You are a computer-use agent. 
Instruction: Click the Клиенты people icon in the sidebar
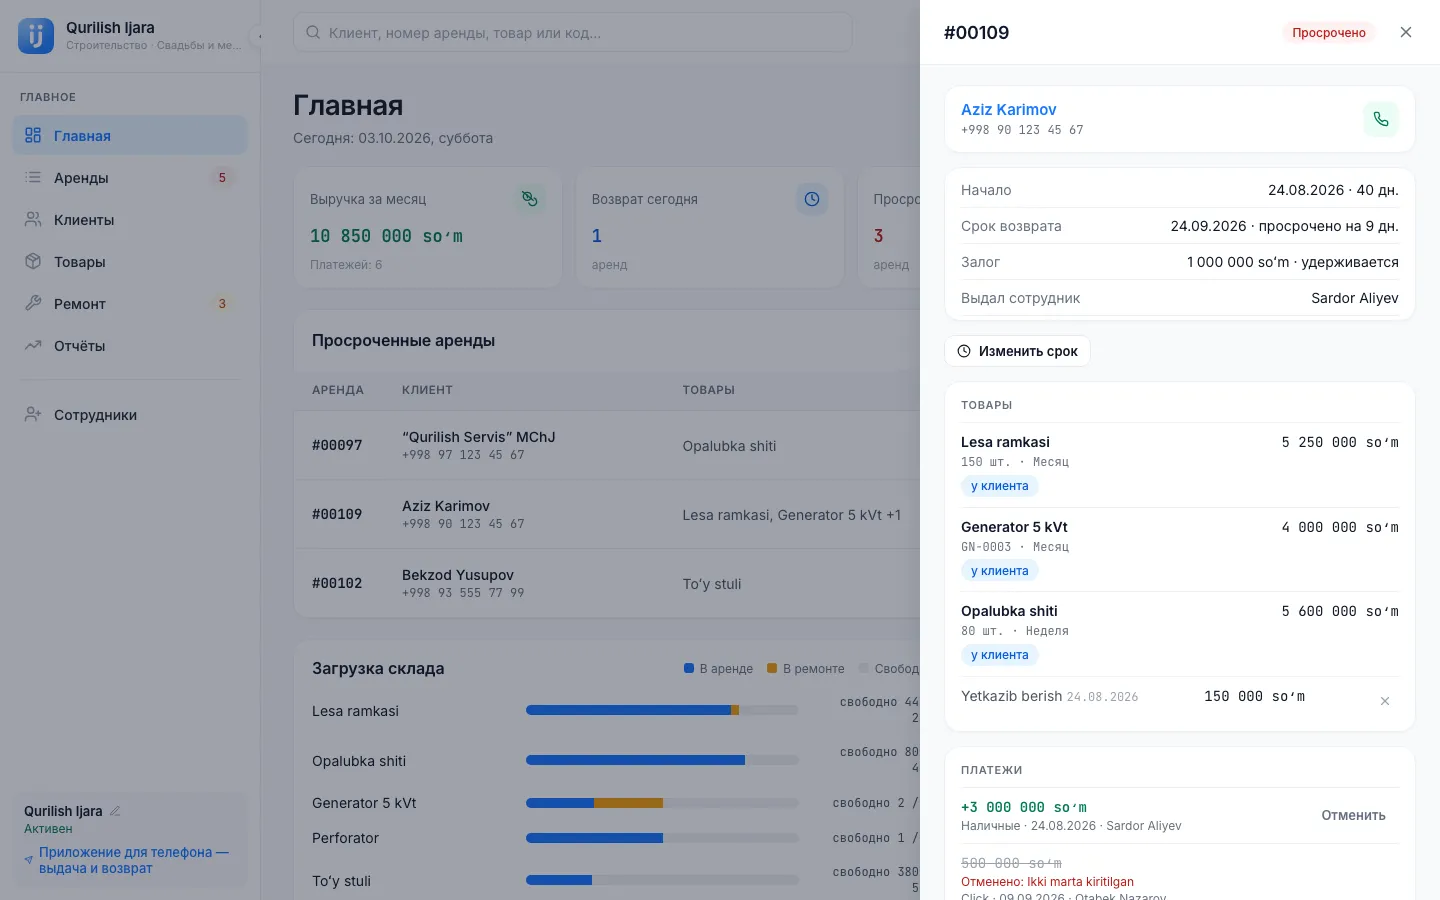[x=33, y=219]
